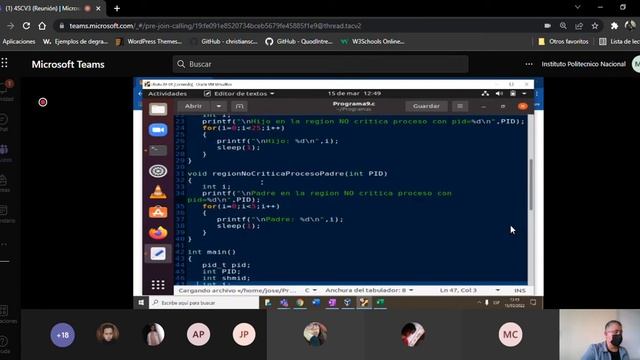Open Calendar in the Teams sidebar
Image resolution: width=640 pixels, height=360 pixels.
pyautogui.click(x=4, y=213)
